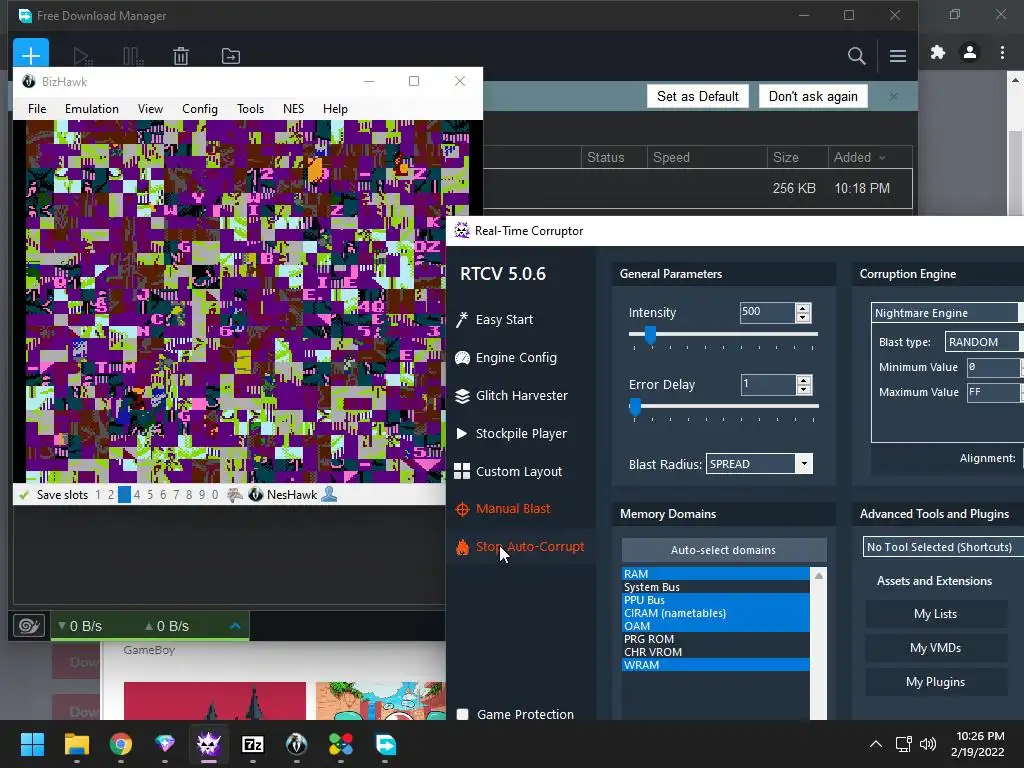The image size is (1024, 768).
Task: Decrease Error Delay with the down stepper arrow
Action: click(804, 390)
